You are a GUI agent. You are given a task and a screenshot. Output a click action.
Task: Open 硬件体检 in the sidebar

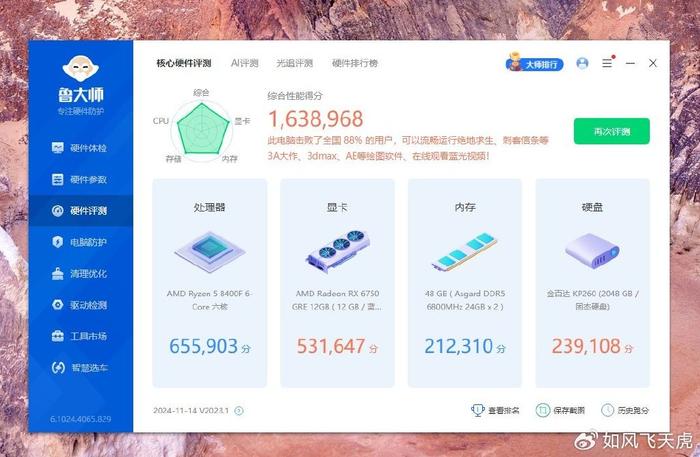pos(80,148)
